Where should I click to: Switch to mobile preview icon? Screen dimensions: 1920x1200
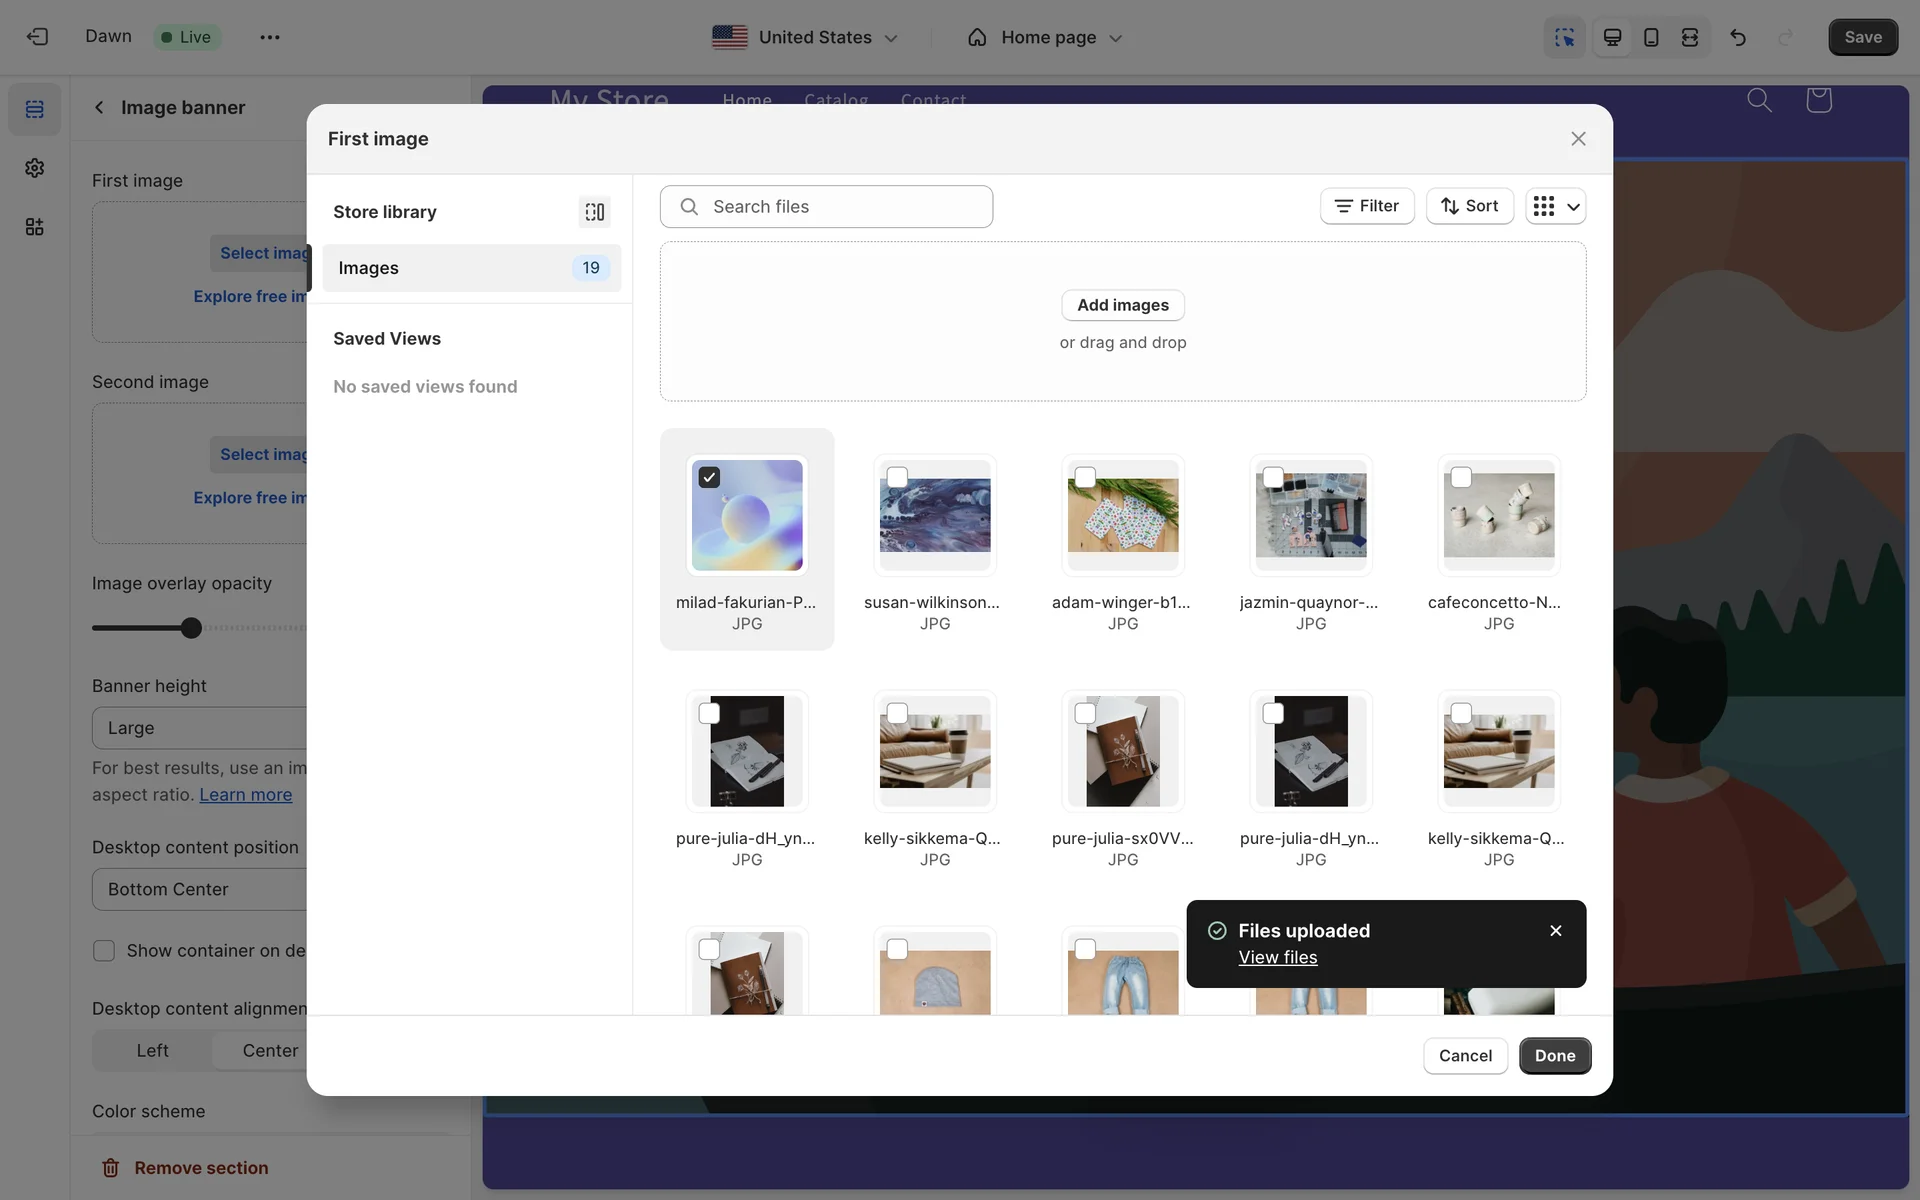(1651, 37)
